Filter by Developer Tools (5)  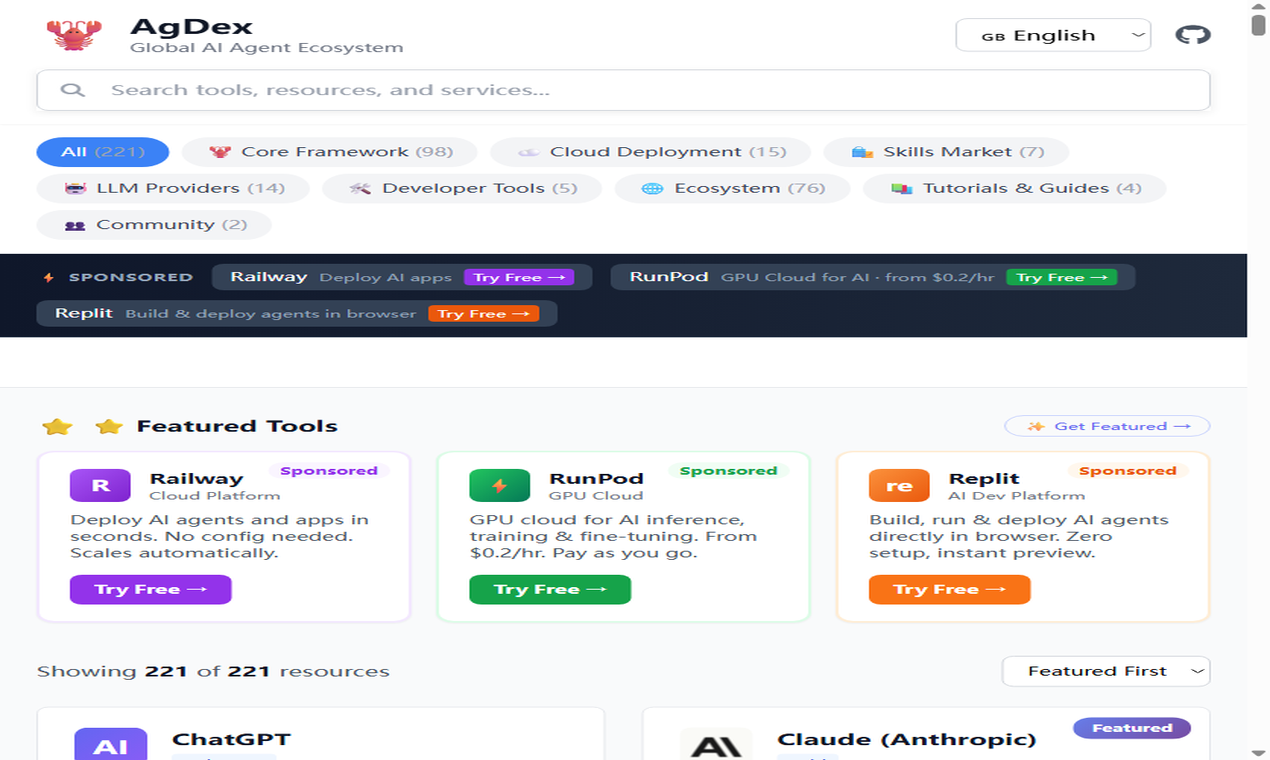(462, 188)
